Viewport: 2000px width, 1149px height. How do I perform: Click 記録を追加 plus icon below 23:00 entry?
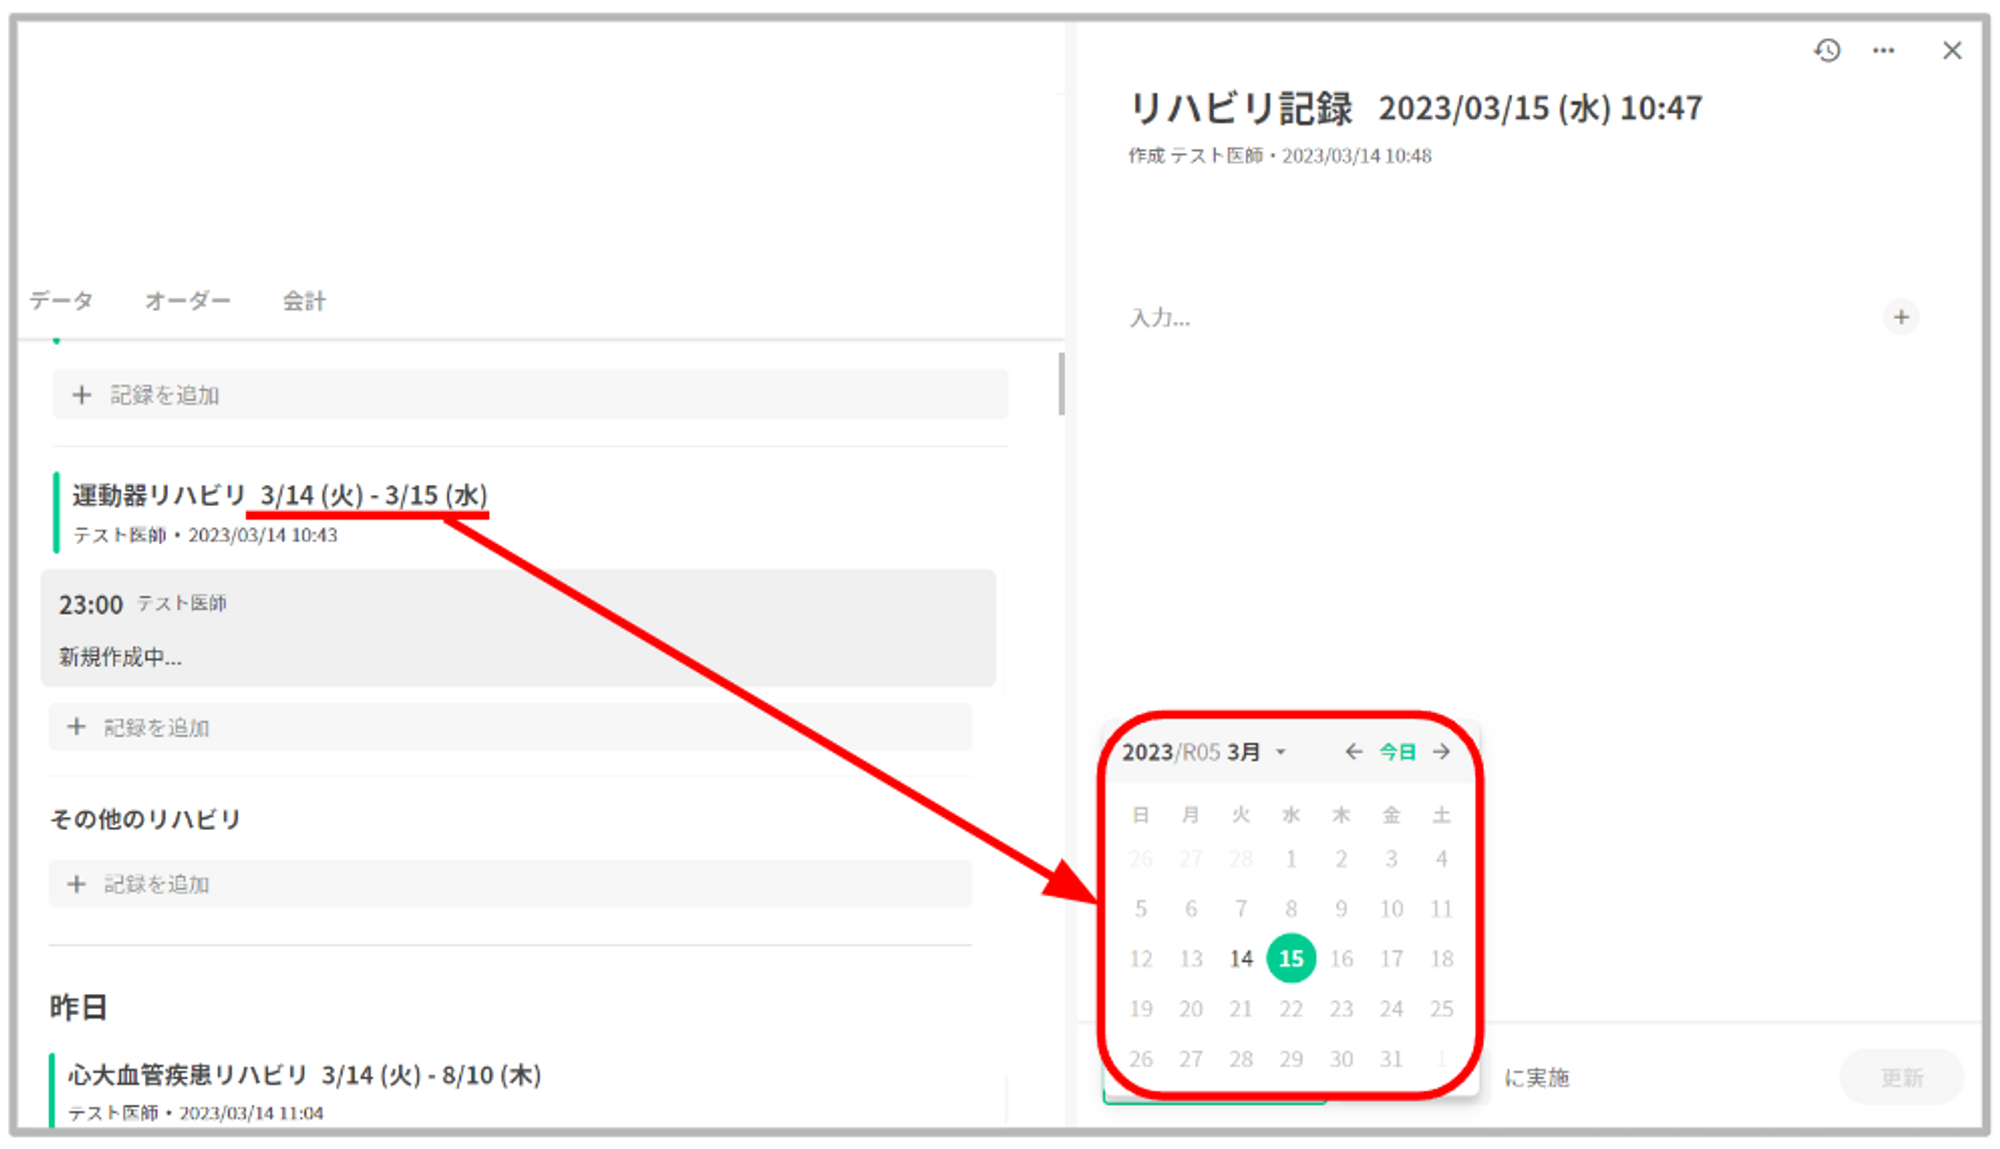pos(76,727)
